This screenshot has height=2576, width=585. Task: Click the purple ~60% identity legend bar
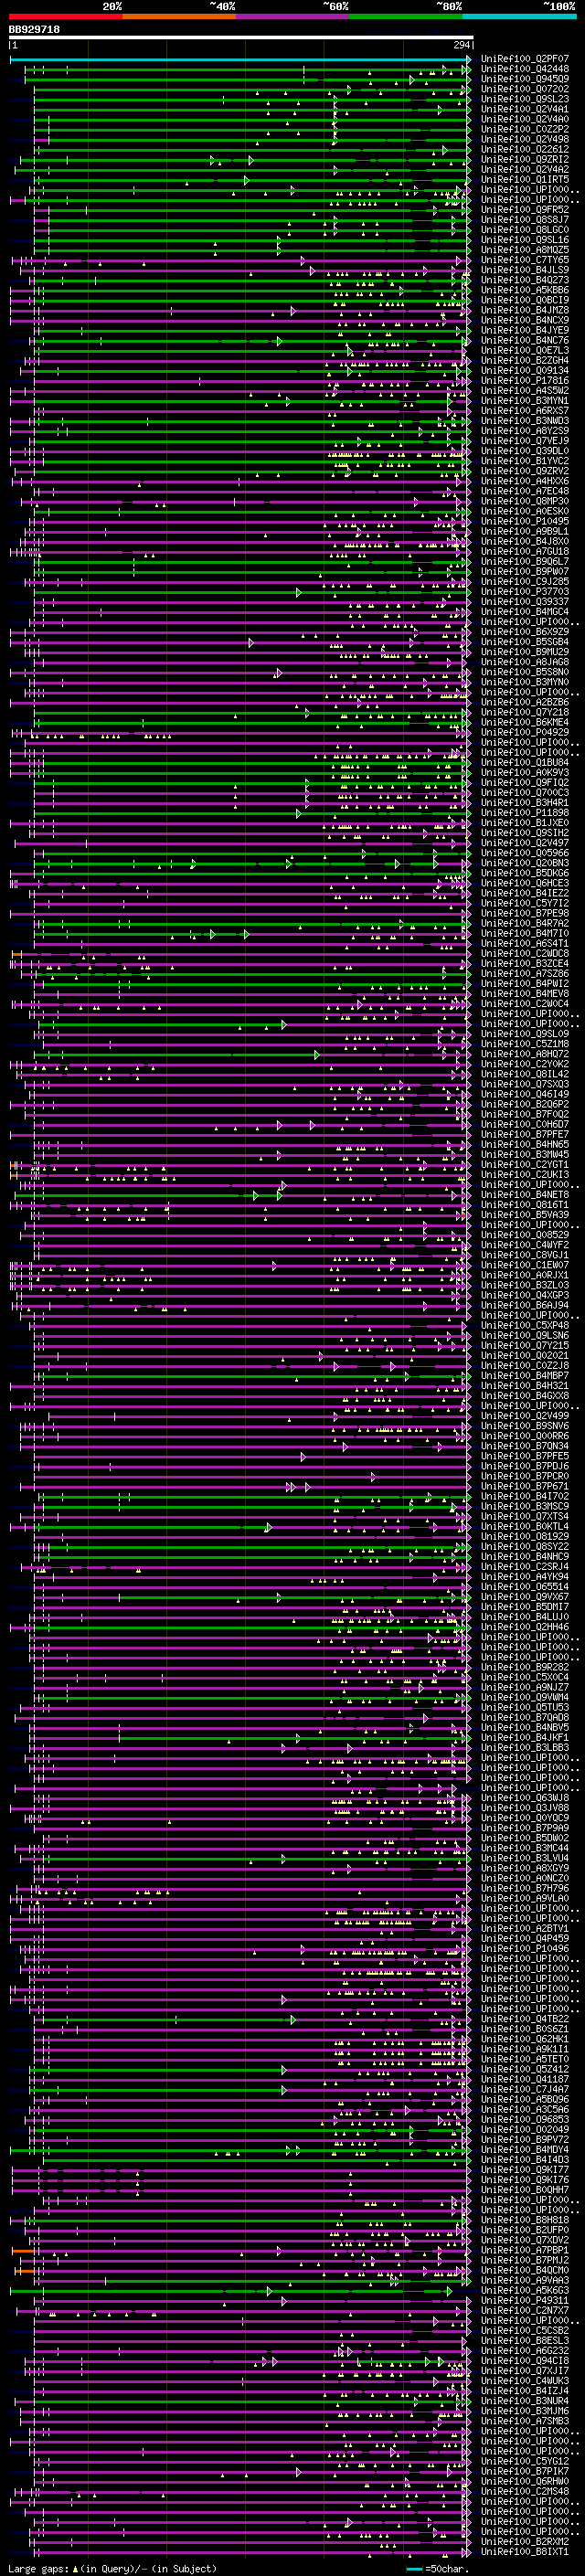click(293, 16)
